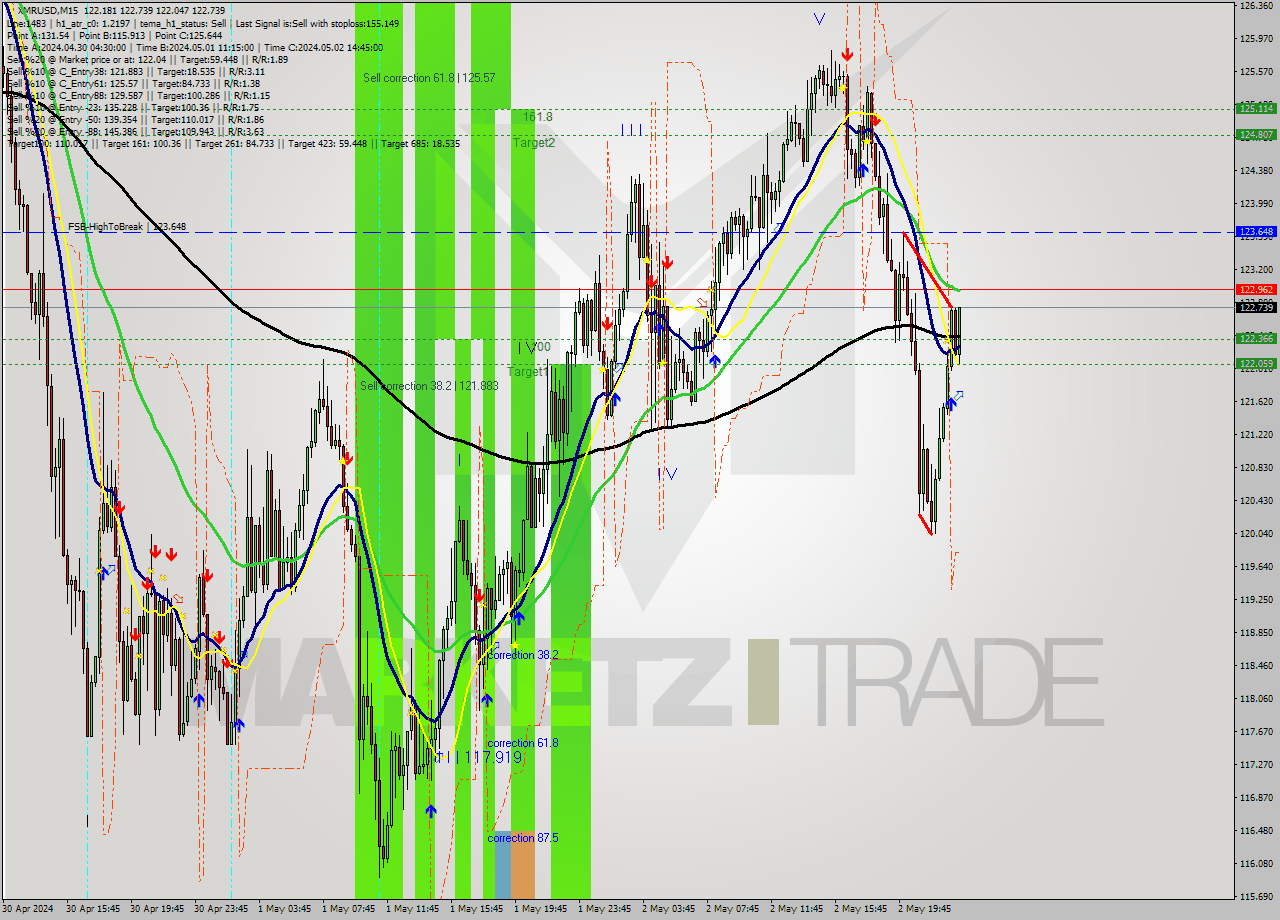Click the '30 Apr 2024' time axis label

(x=27, y=909)
